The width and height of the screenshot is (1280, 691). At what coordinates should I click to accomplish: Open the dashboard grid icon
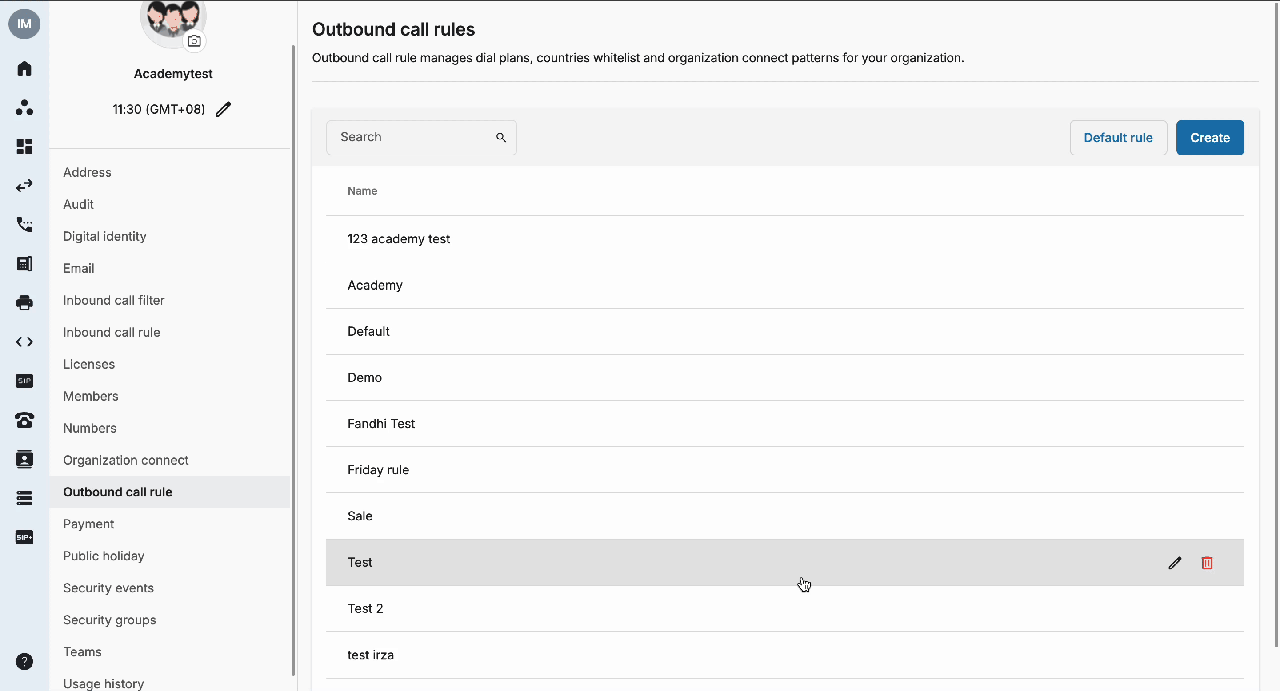[24, 147]
